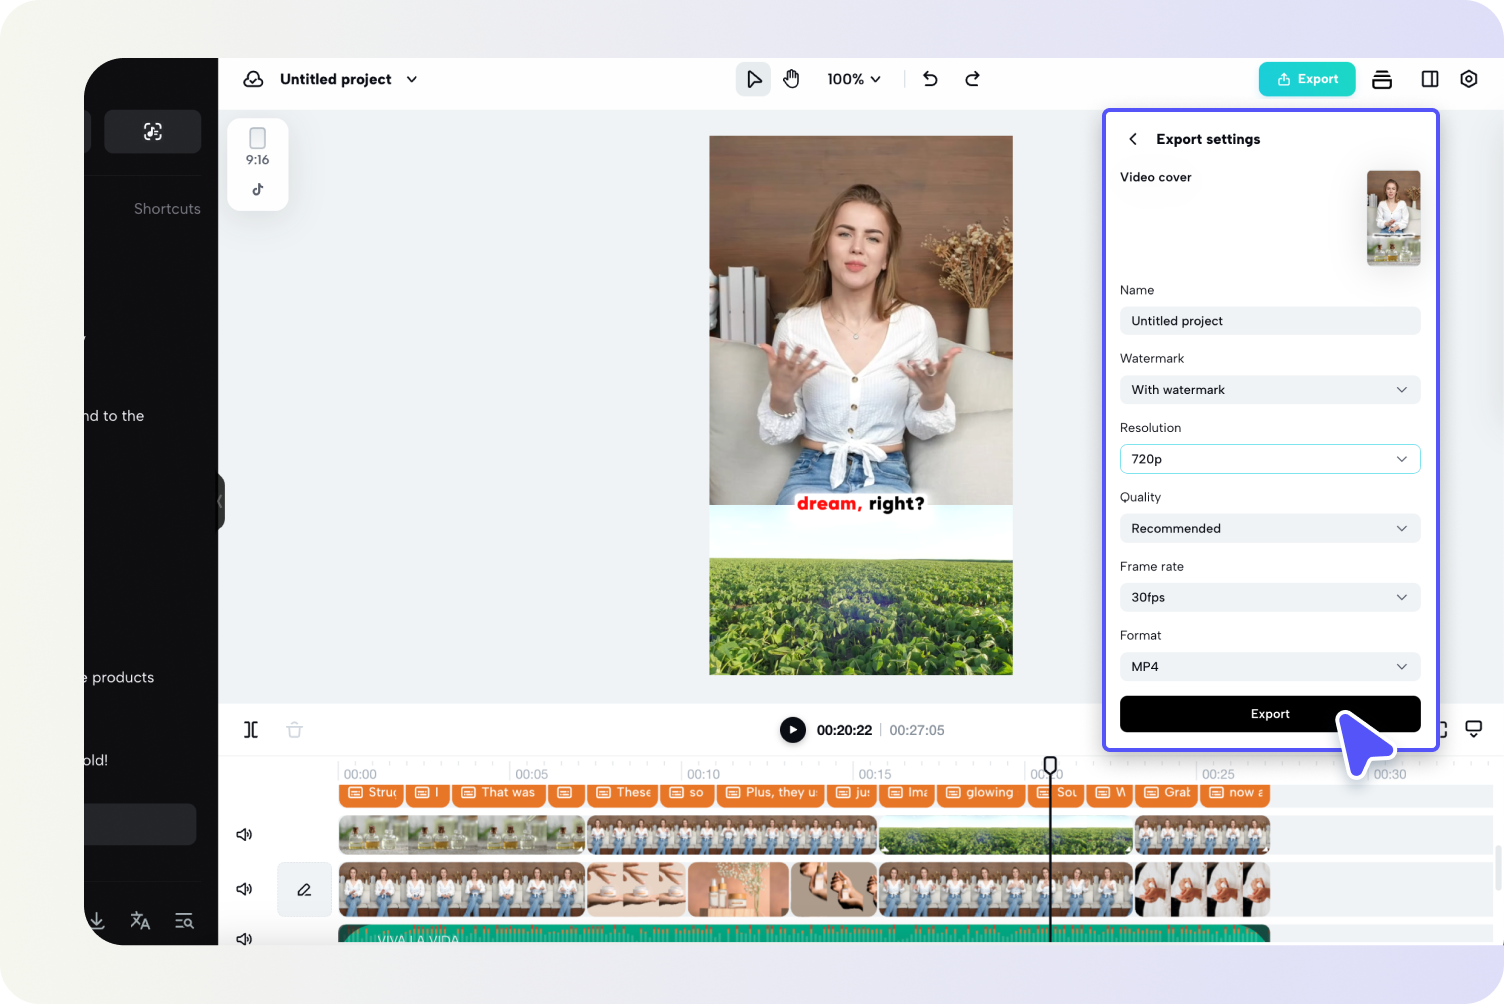Go back from Export settings
Viewport: 1504px width, 1004px height.
click(x=1133, y=139)
